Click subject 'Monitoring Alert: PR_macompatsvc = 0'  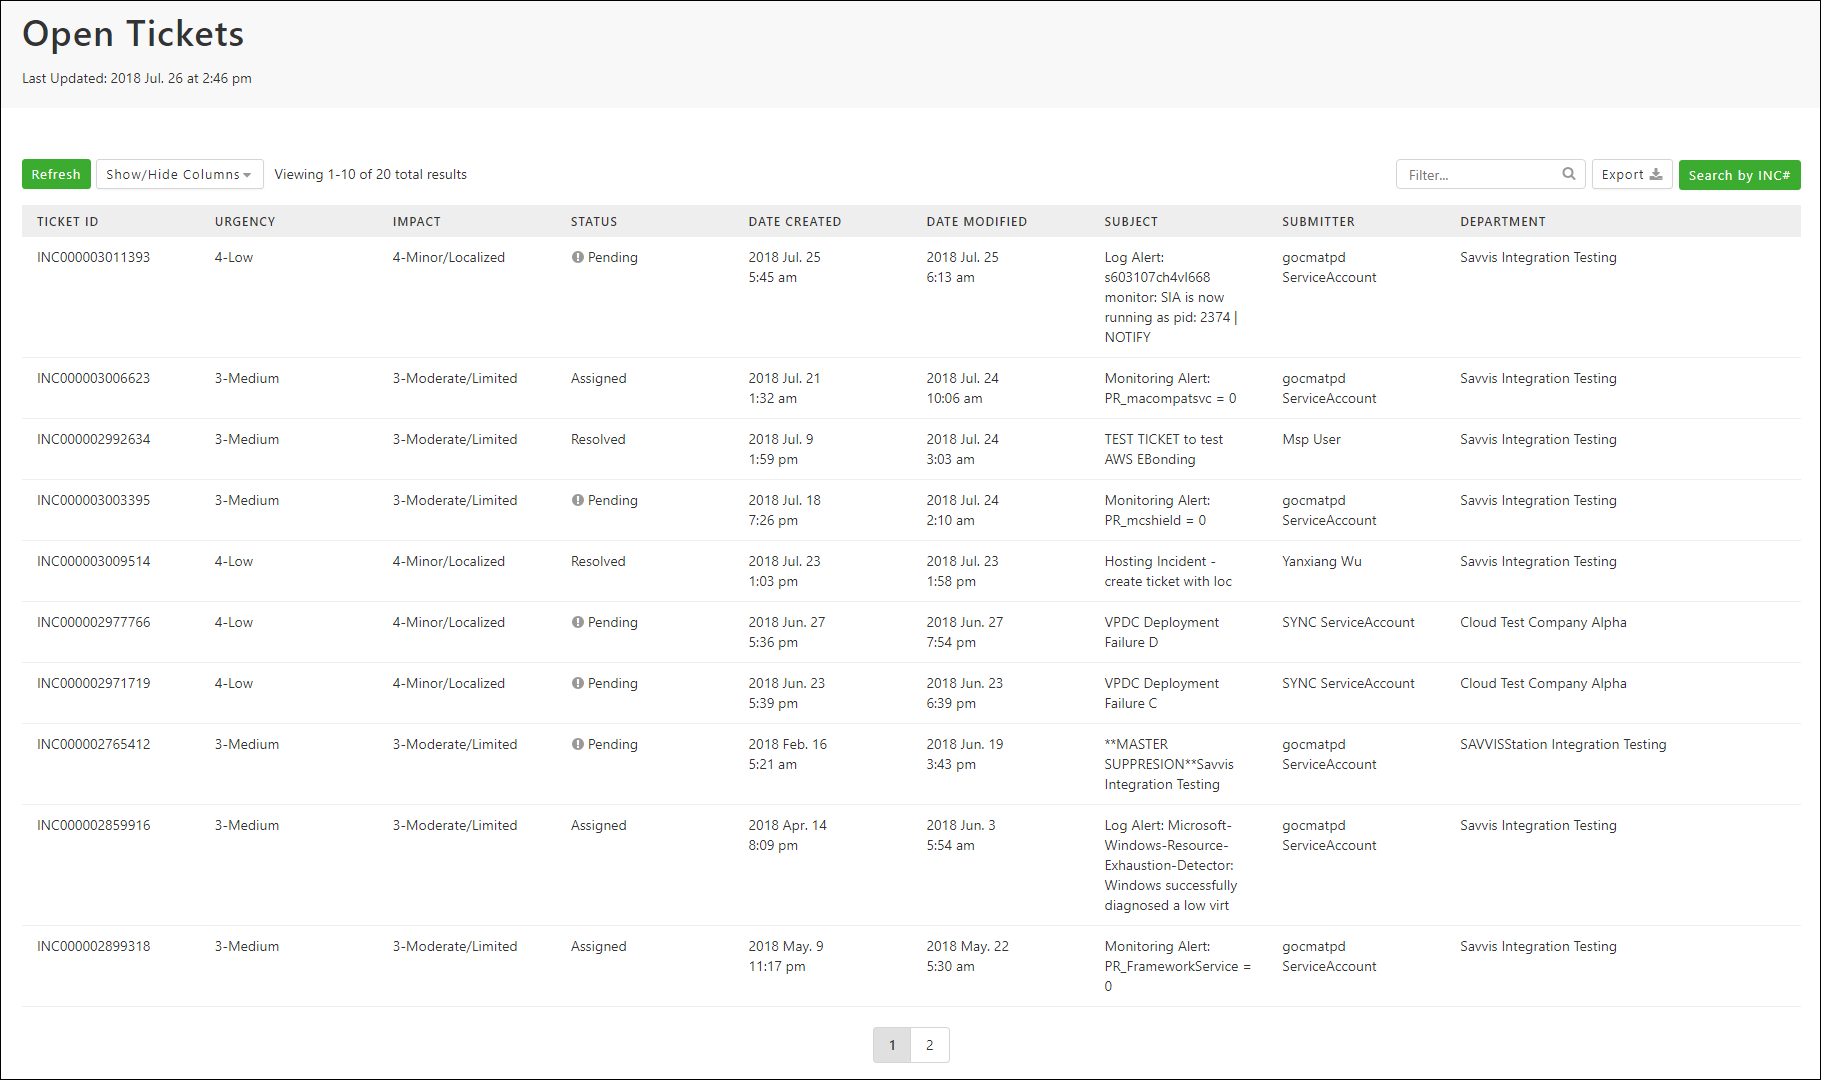[1170, 388]
